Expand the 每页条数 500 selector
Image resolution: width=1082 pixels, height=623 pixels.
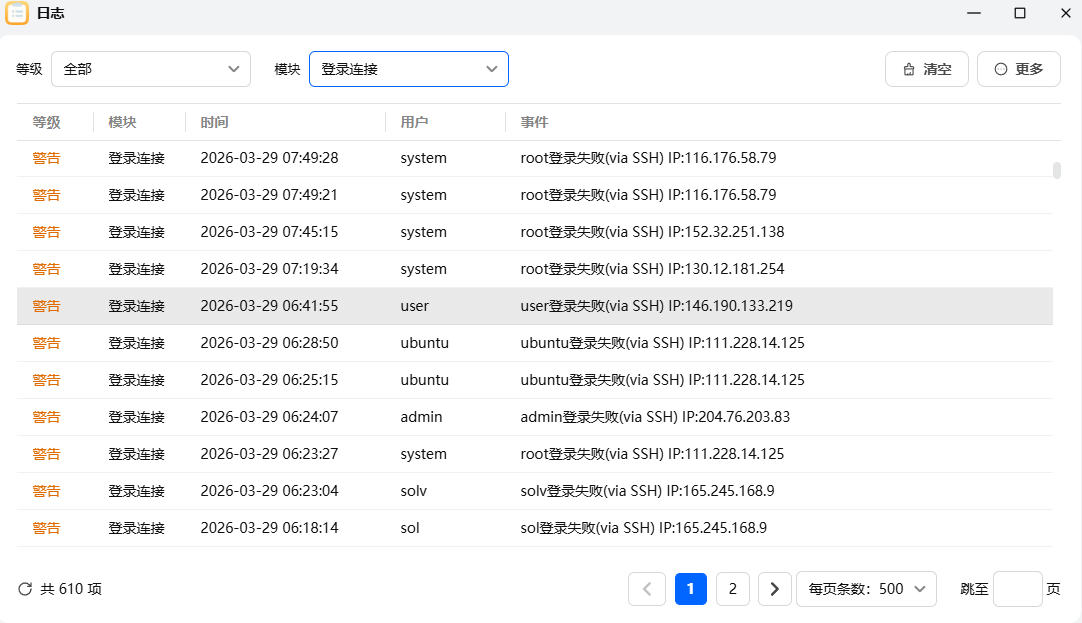(x=866, y=589)
